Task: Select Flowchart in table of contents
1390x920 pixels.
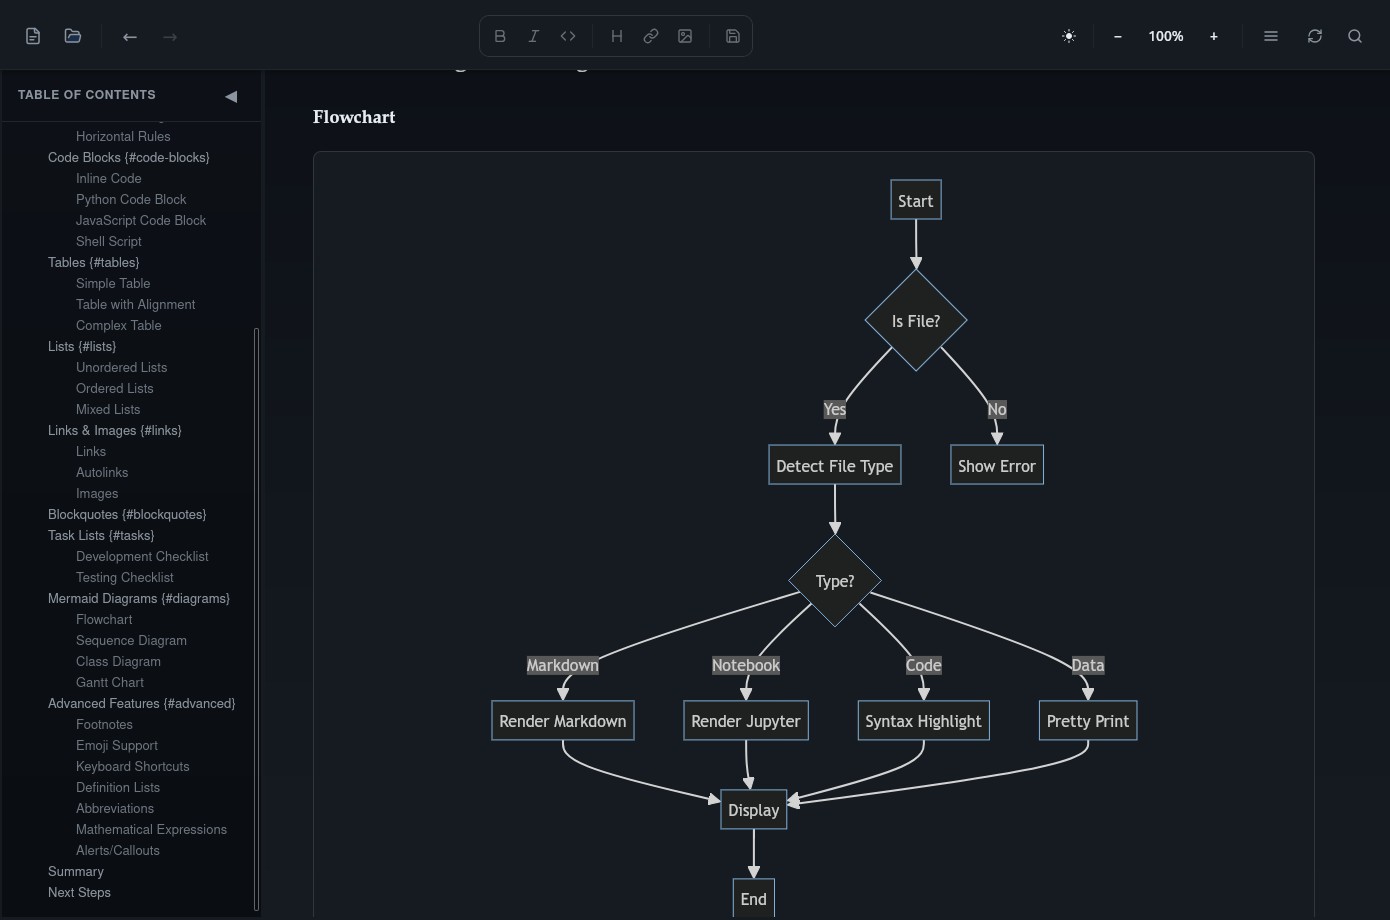Action: coord(104,619)
